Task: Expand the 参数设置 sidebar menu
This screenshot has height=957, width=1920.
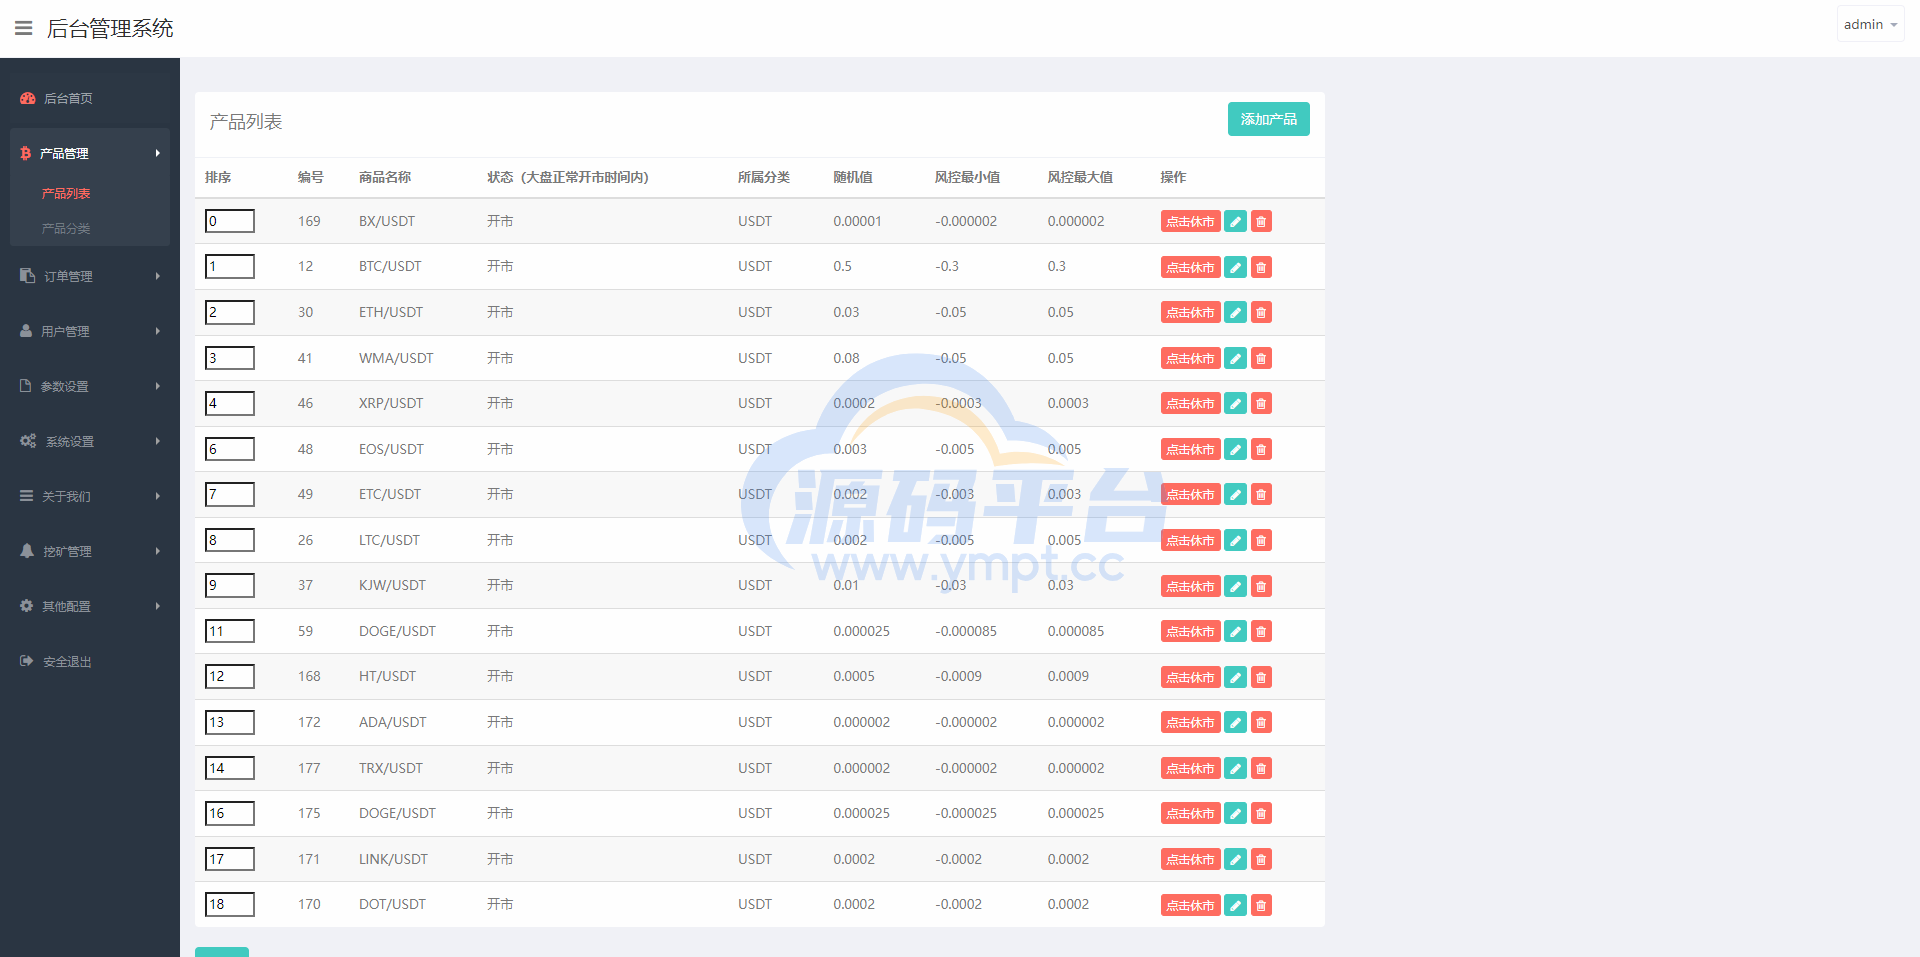Action: tap(90, 386)
